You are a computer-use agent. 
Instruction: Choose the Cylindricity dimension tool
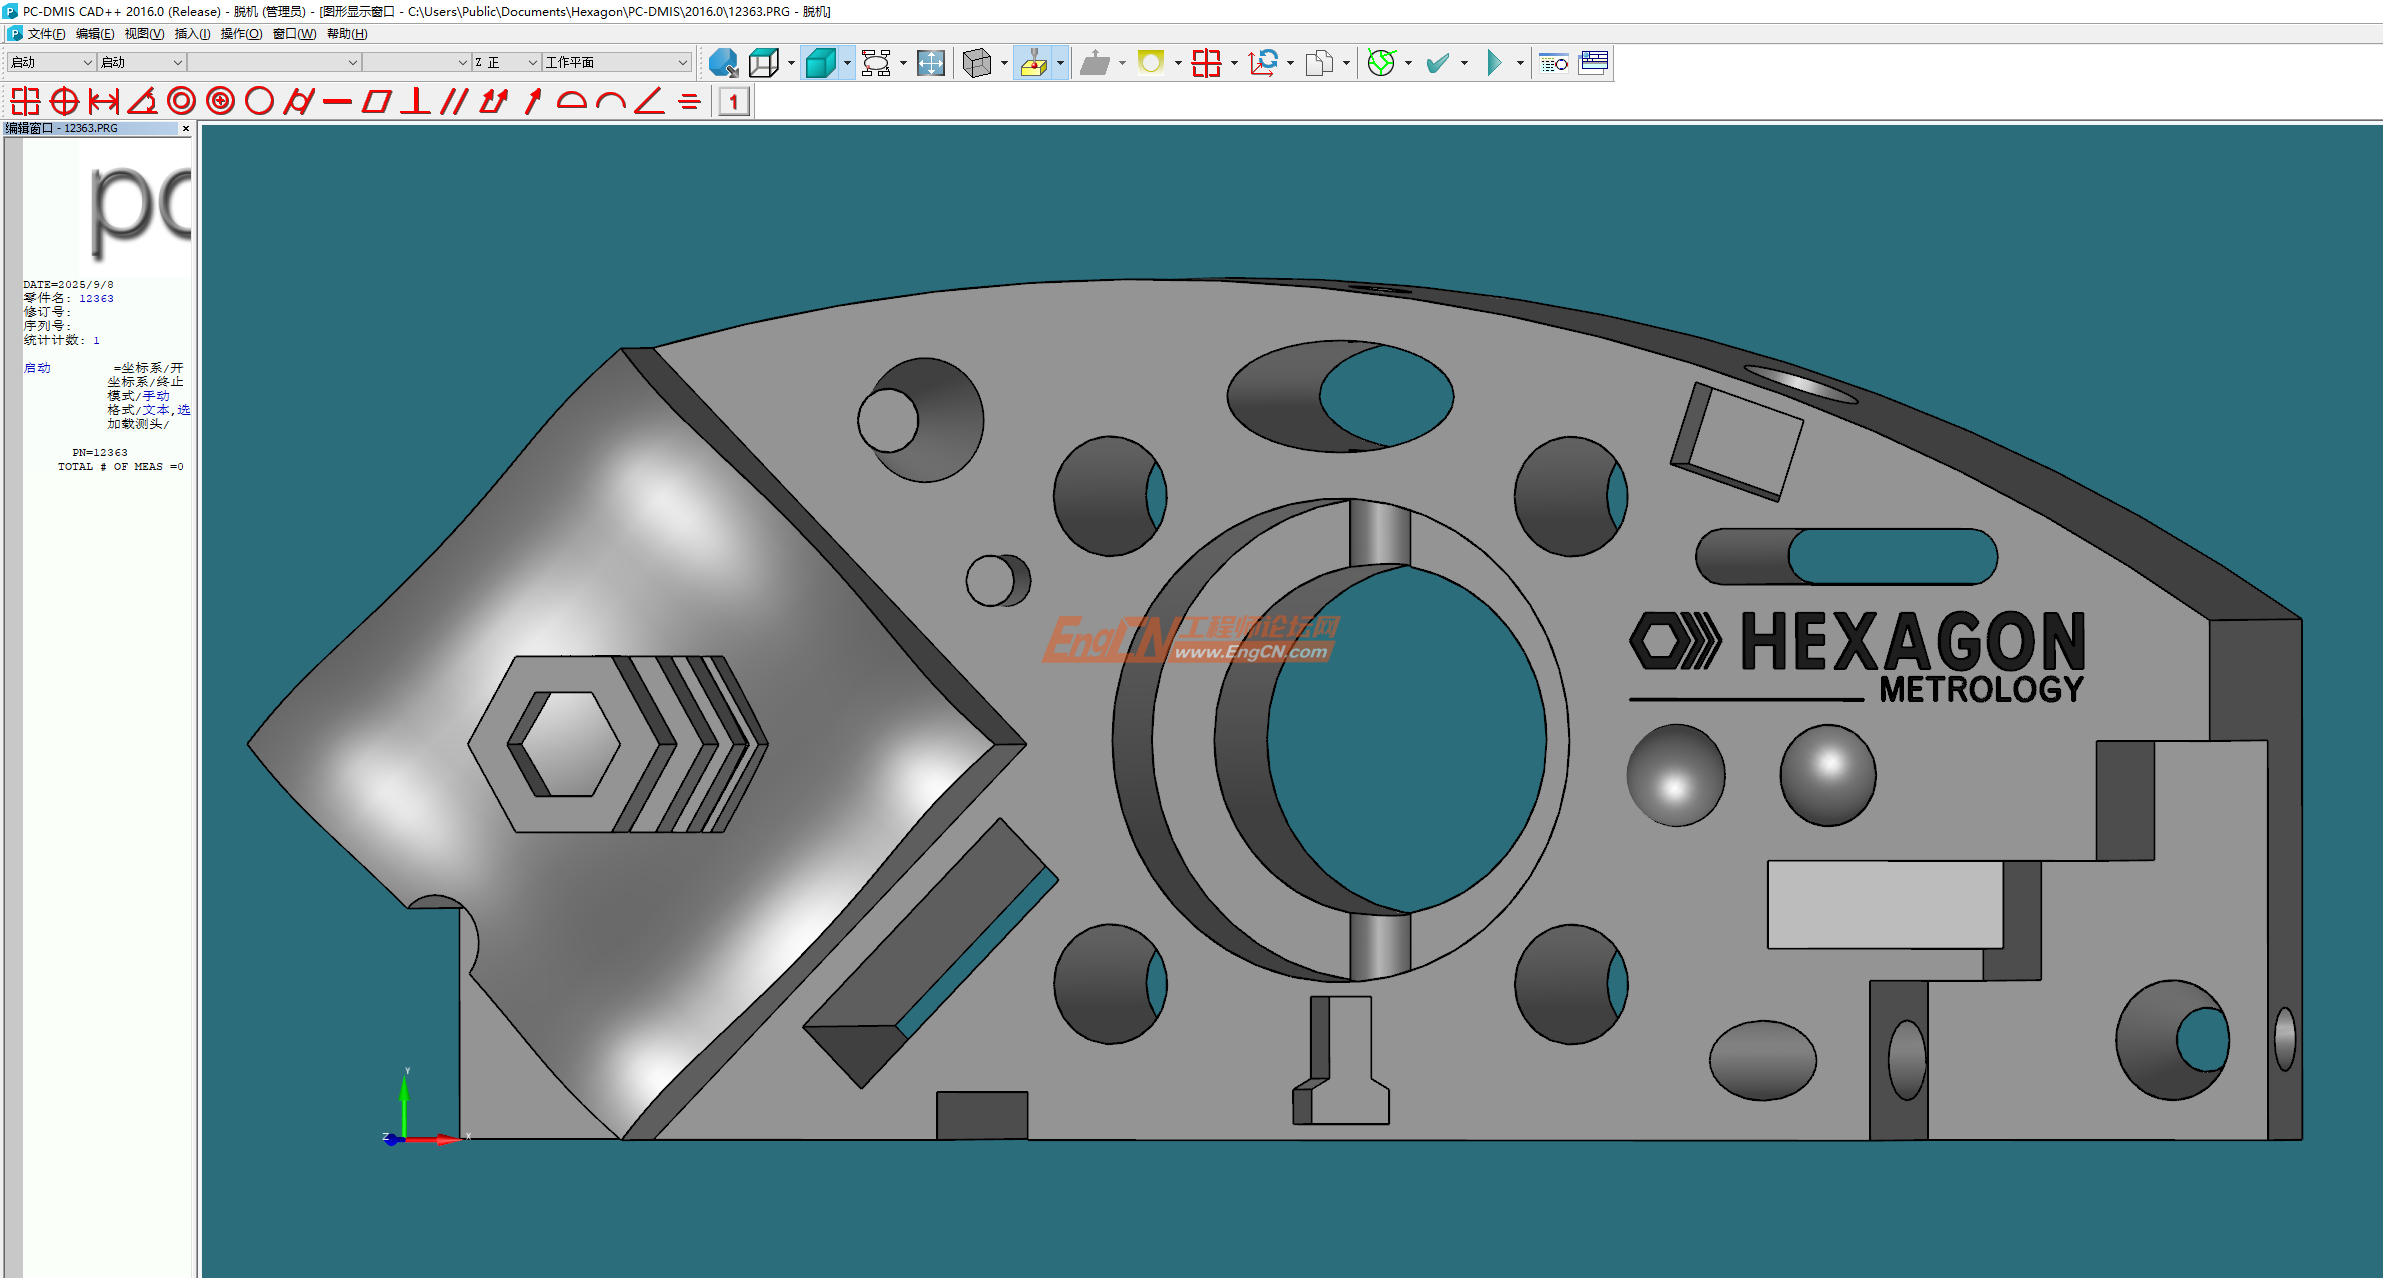(x=298, y=101)
